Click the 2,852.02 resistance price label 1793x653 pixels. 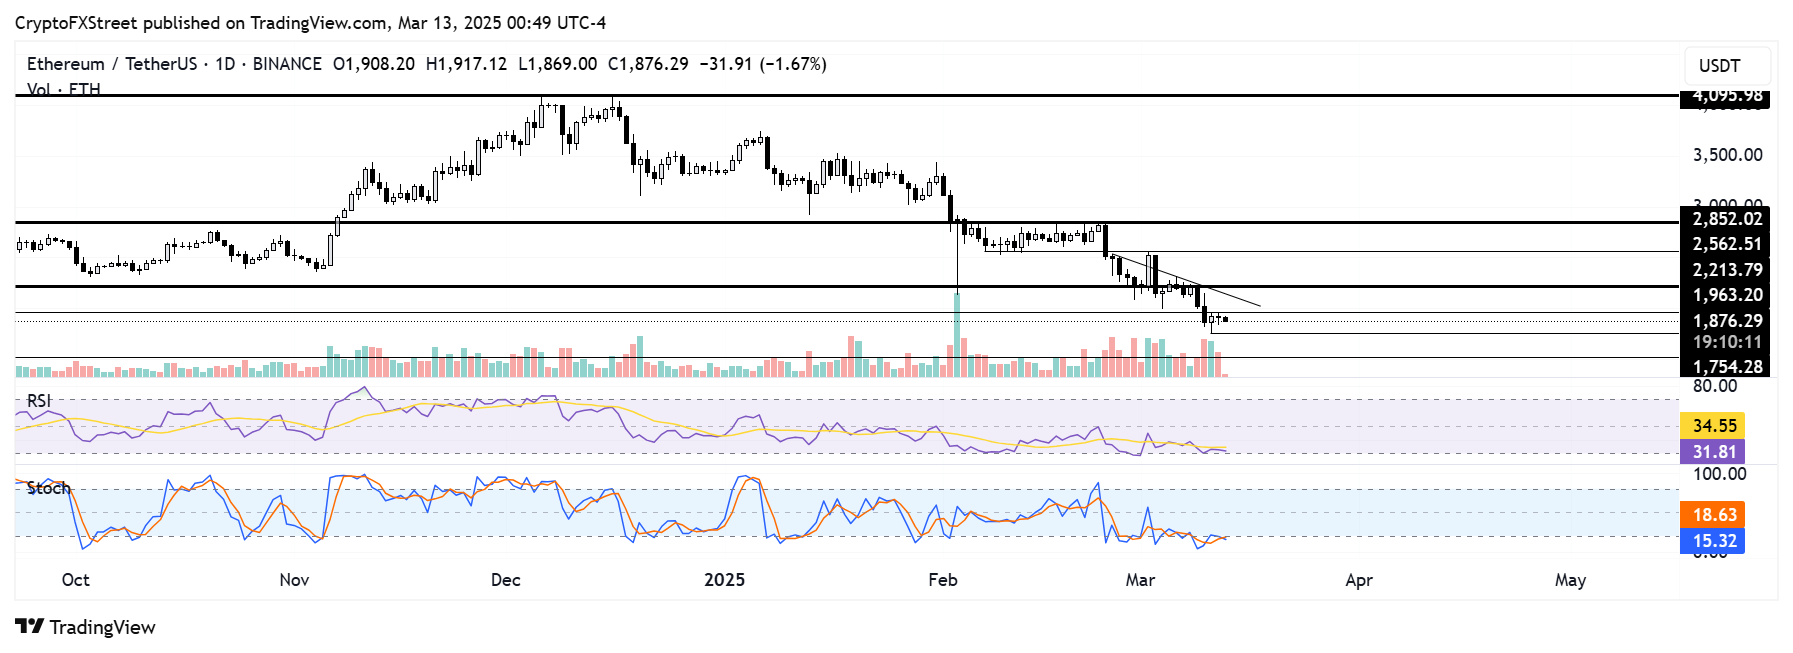click(1725, 219)
